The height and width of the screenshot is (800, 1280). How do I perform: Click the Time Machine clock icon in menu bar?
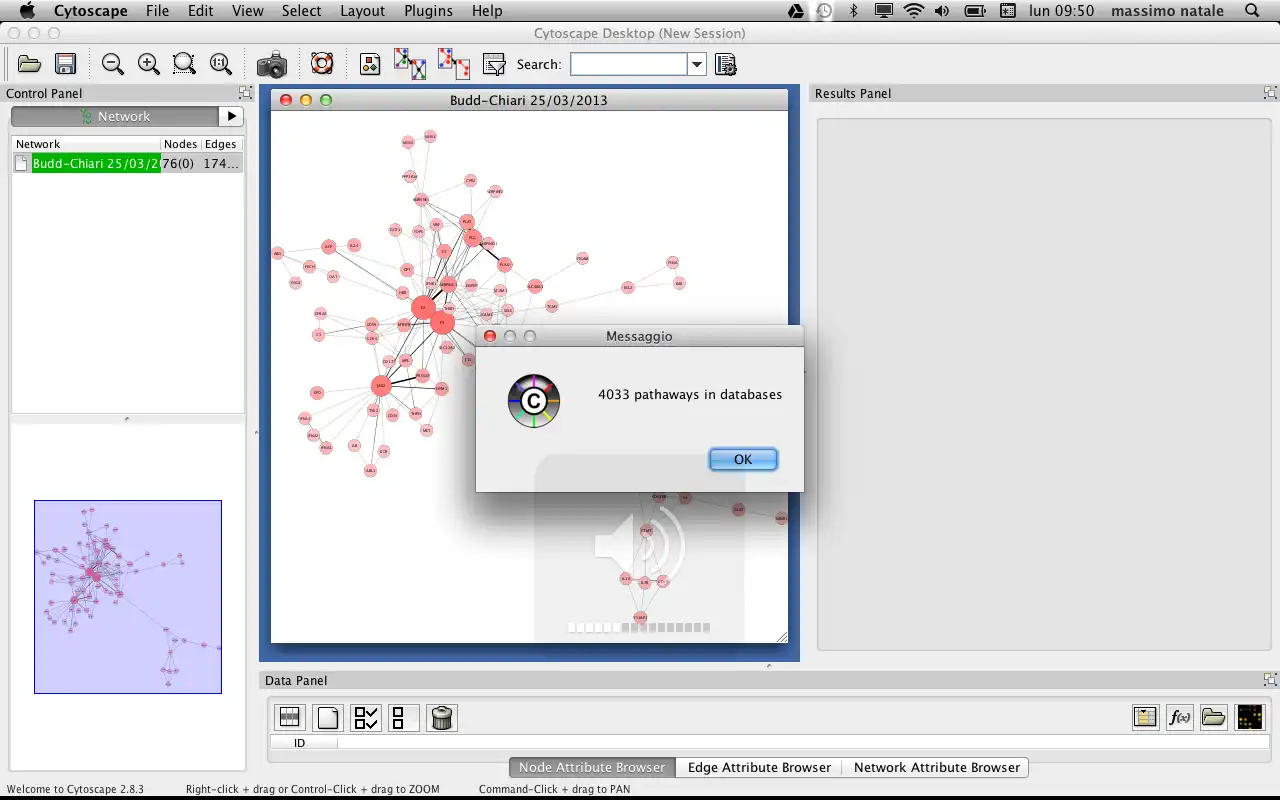[x=824, y=11]
